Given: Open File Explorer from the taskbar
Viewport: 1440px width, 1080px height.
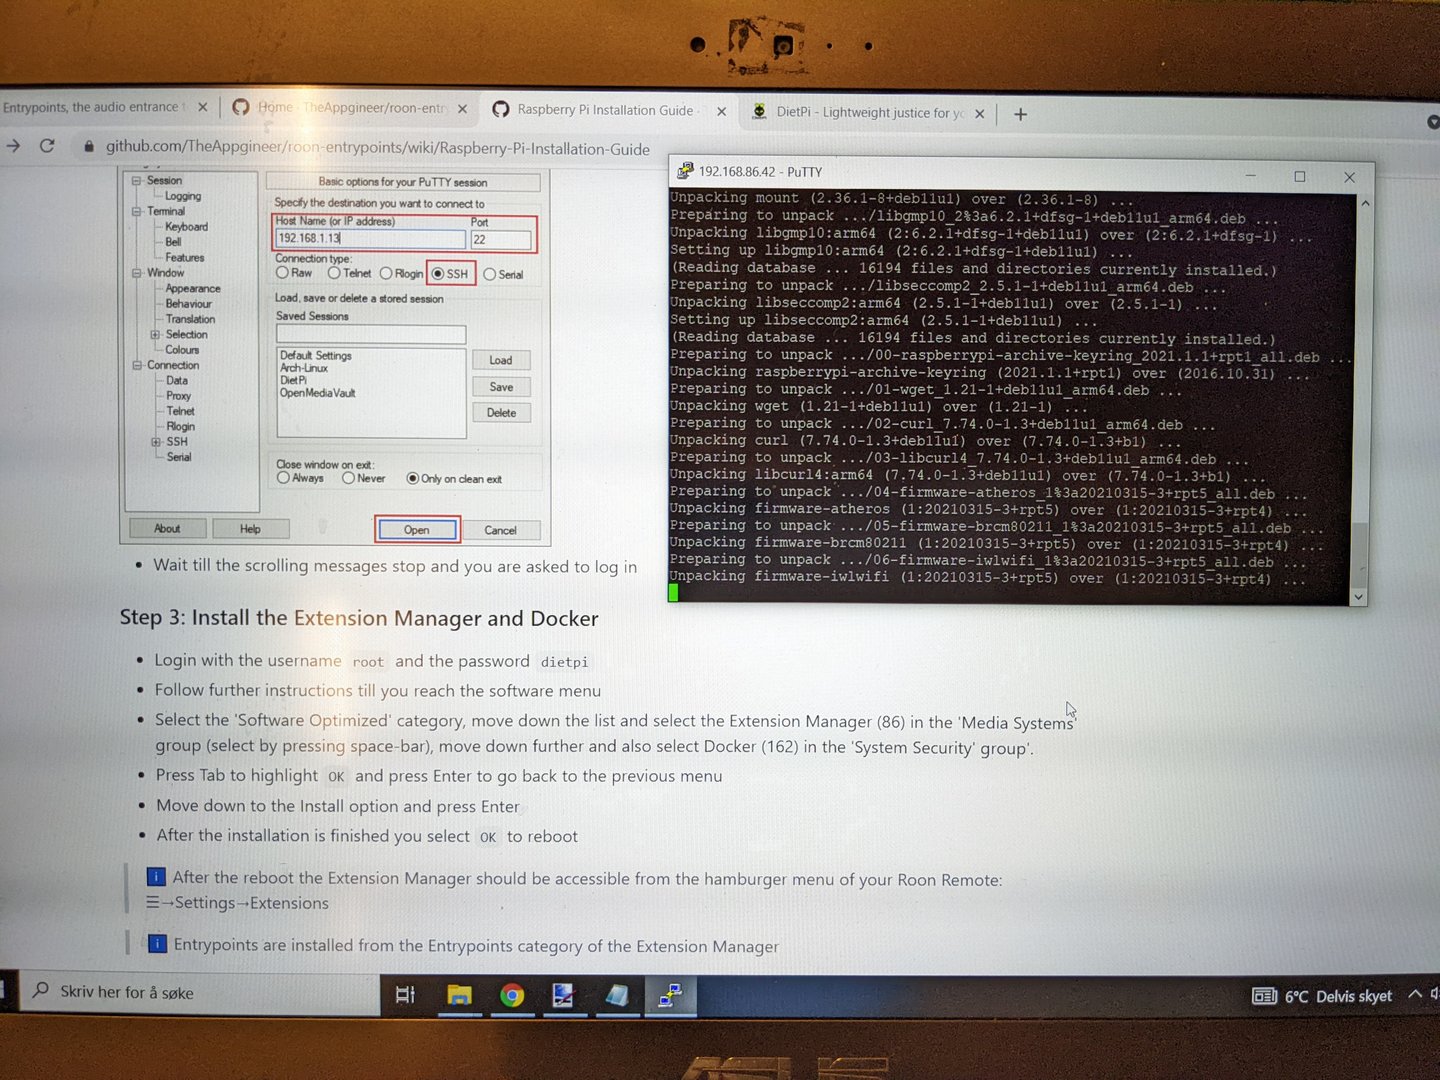Looking at the screenshot, I should point(459,995).
